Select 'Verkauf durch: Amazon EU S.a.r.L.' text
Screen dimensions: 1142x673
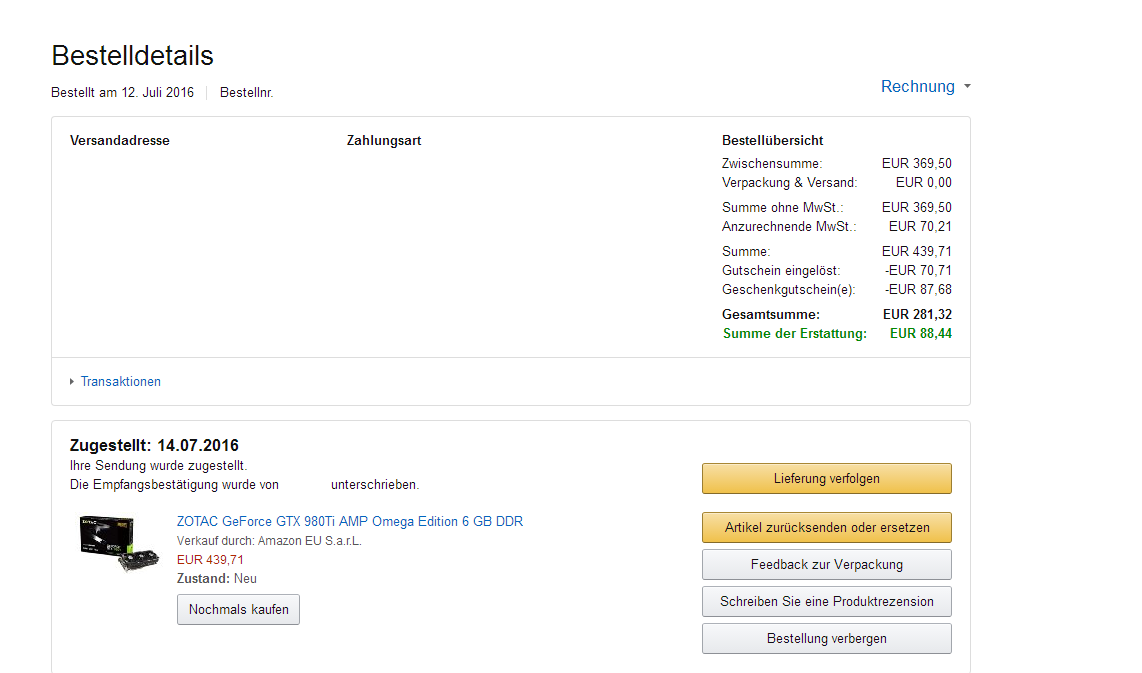pyautogui.click(x=269, y=541)
